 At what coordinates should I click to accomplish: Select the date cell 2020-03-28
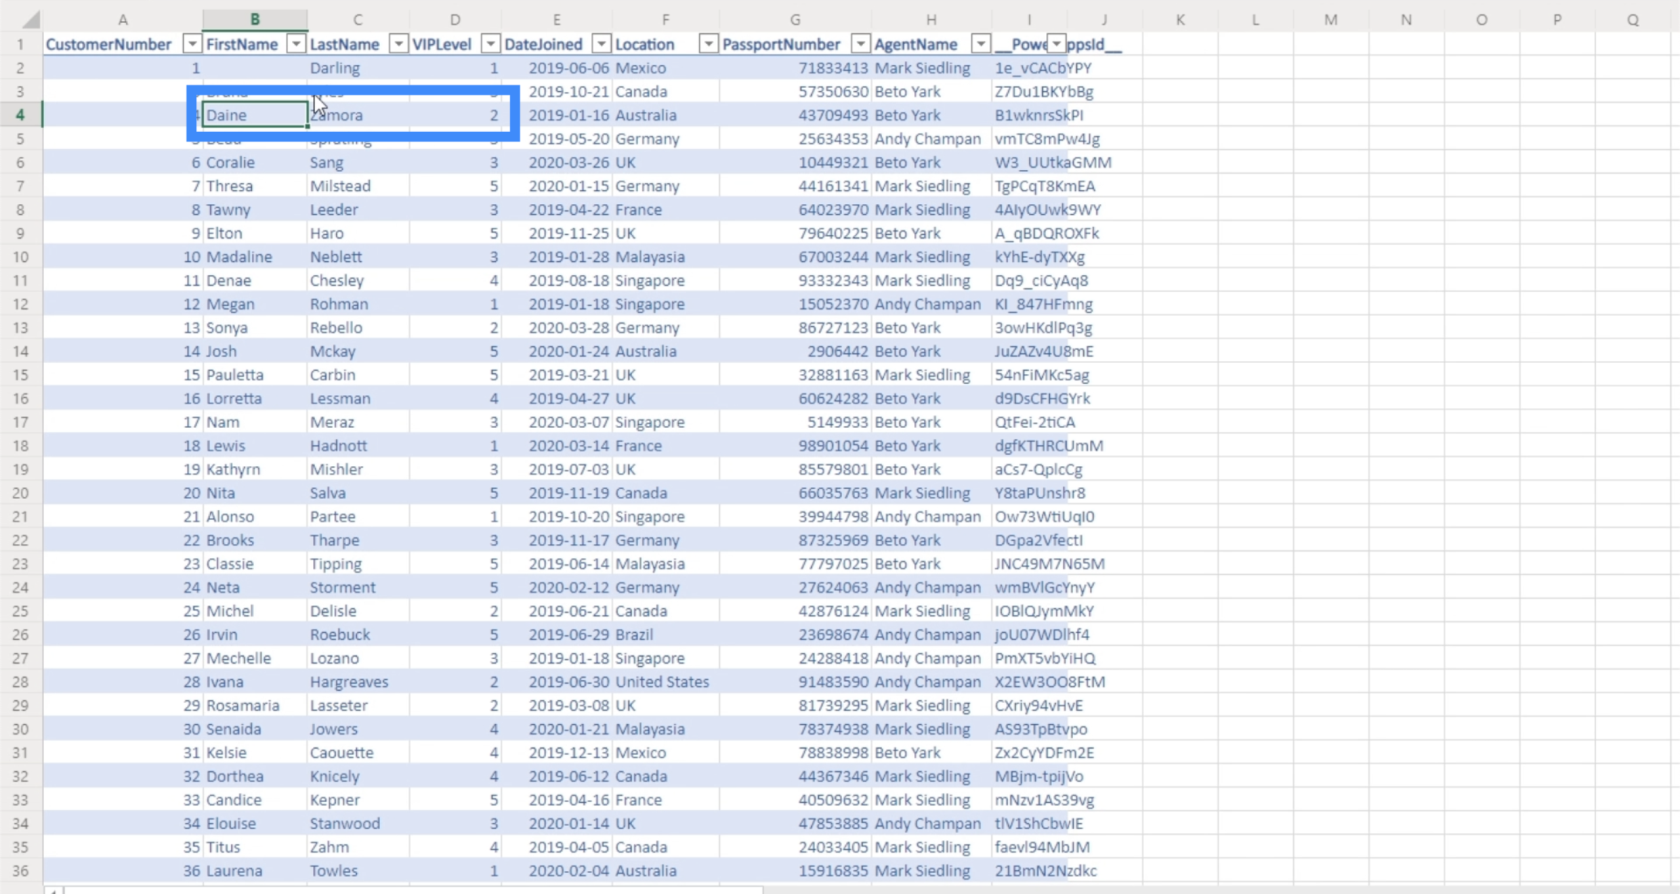(x=557, y=328)
